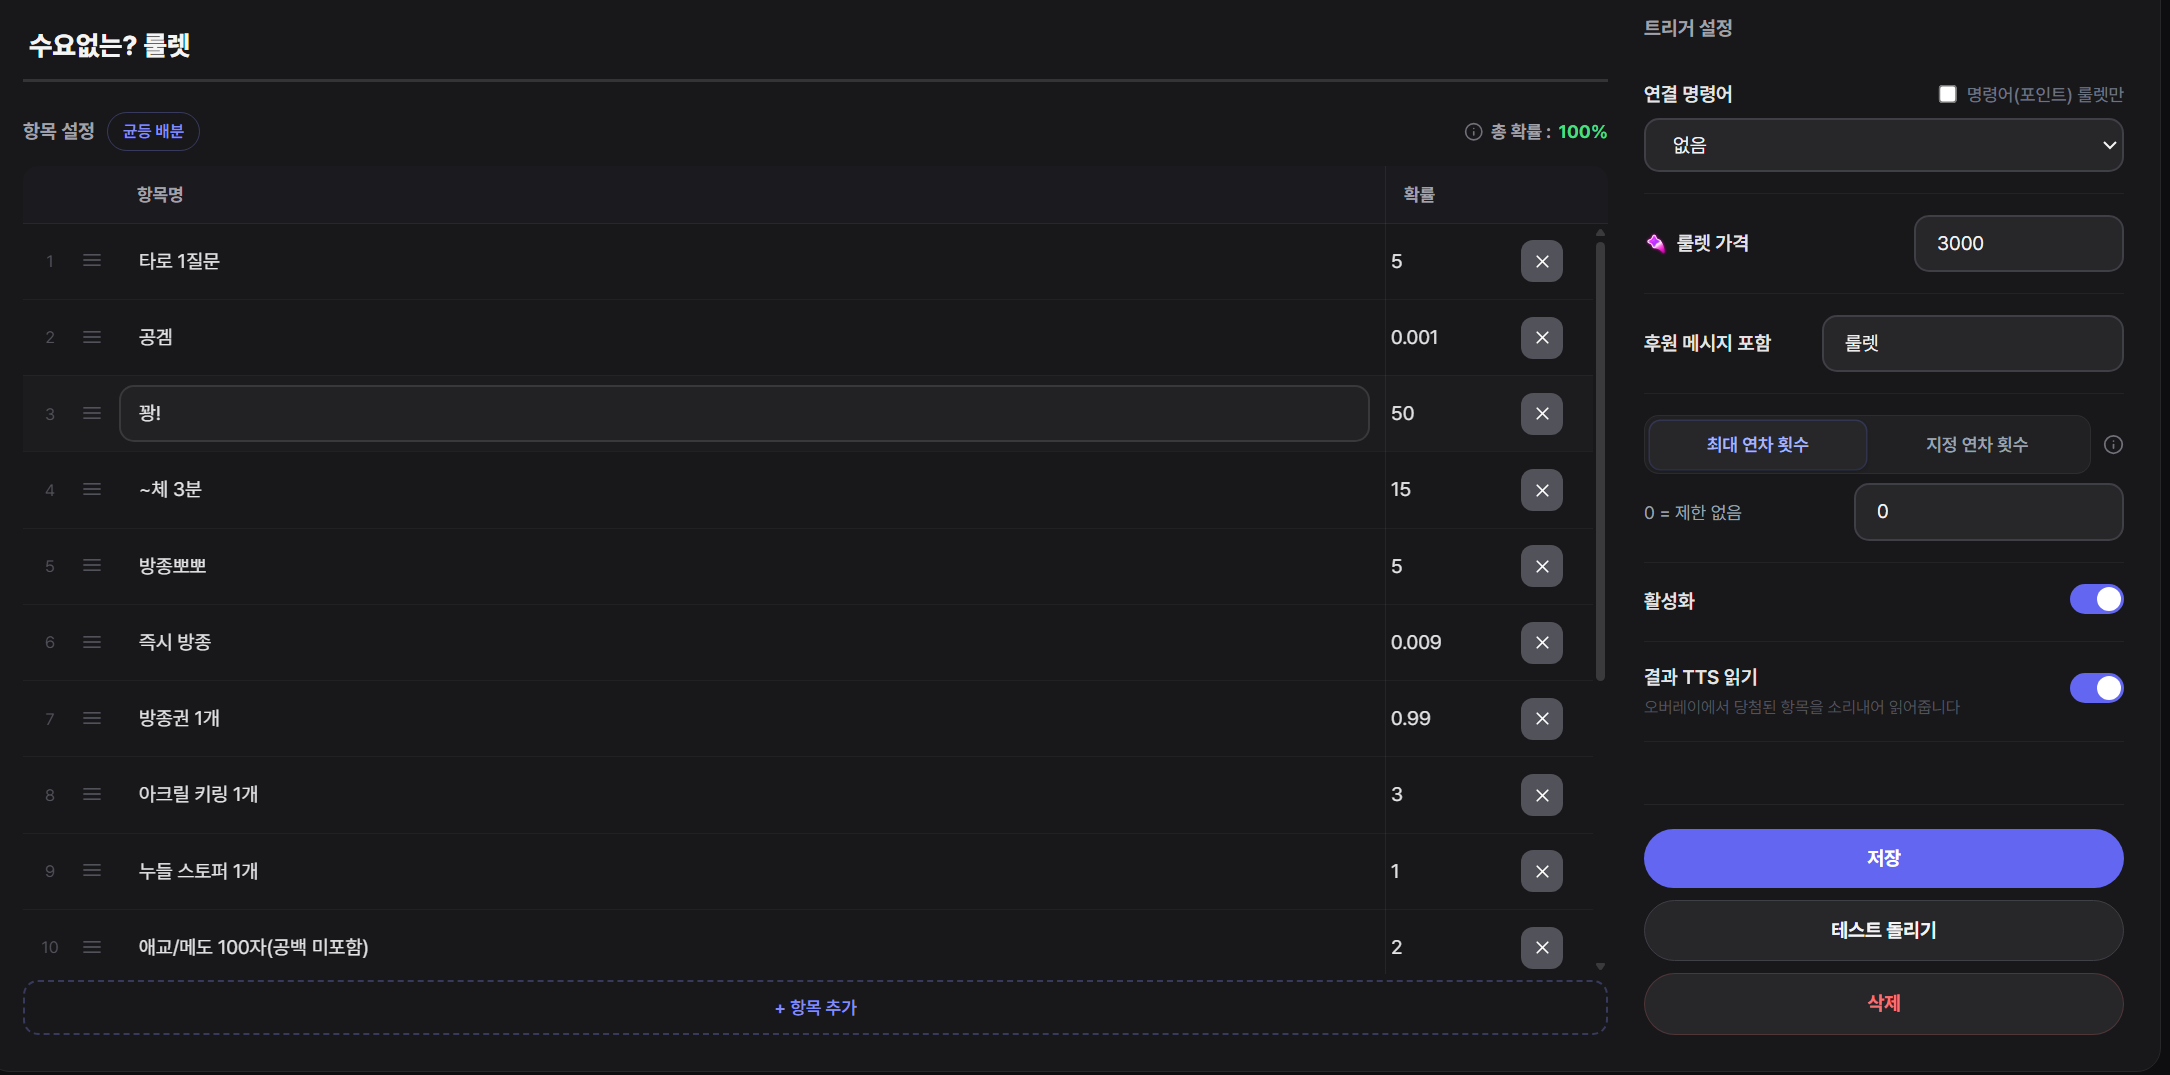Add a new item with + 항목 추가

pyautogui.click(x=815, y=1008)
